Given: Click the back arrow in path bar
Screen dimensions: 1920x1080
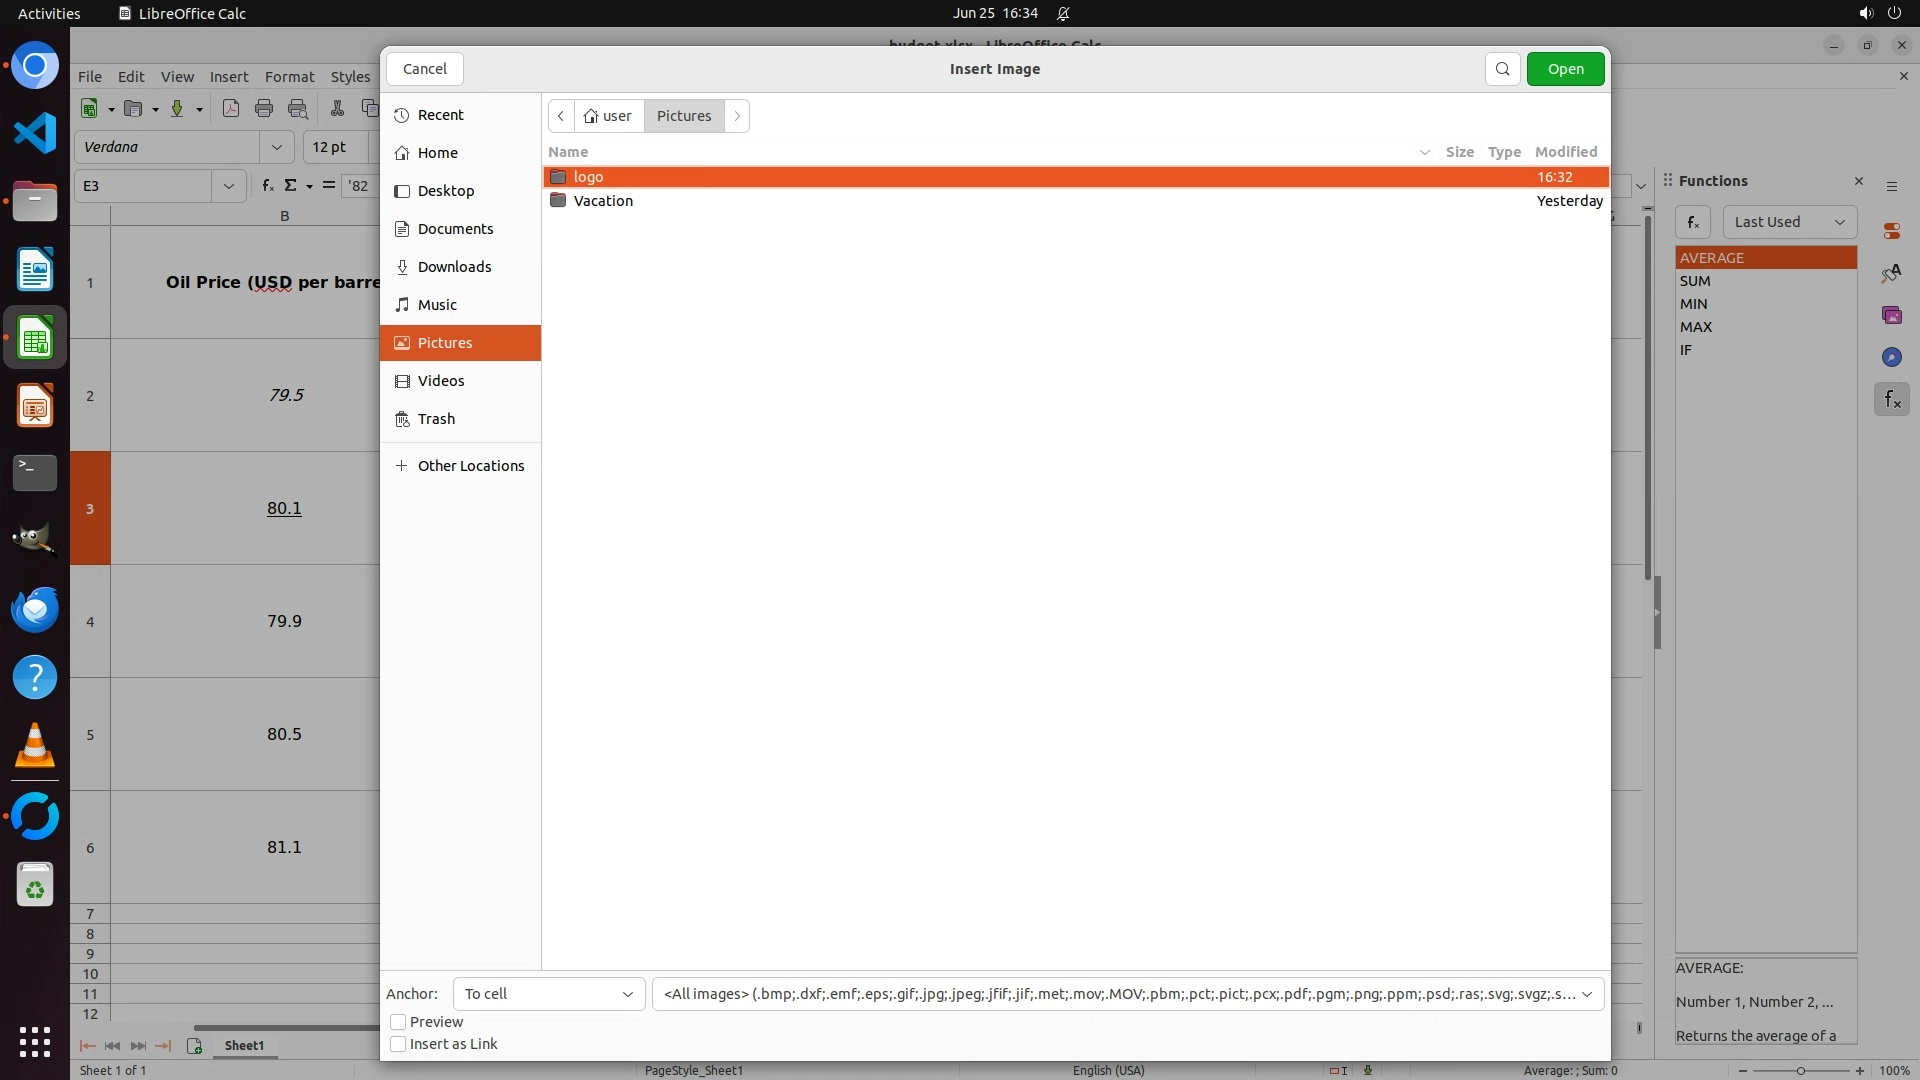Looking at the screenshot, I should coord(561,116).
